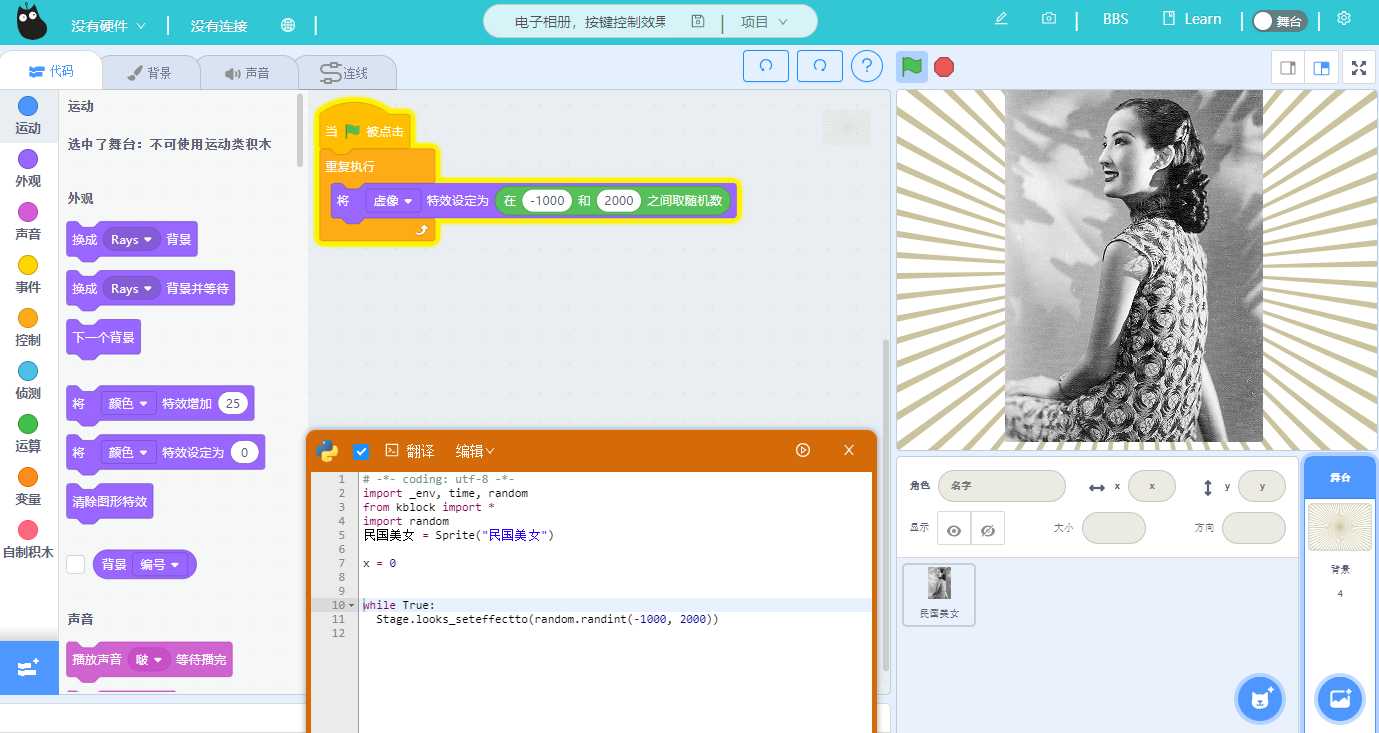Select the Sound (声音) category

28,221
